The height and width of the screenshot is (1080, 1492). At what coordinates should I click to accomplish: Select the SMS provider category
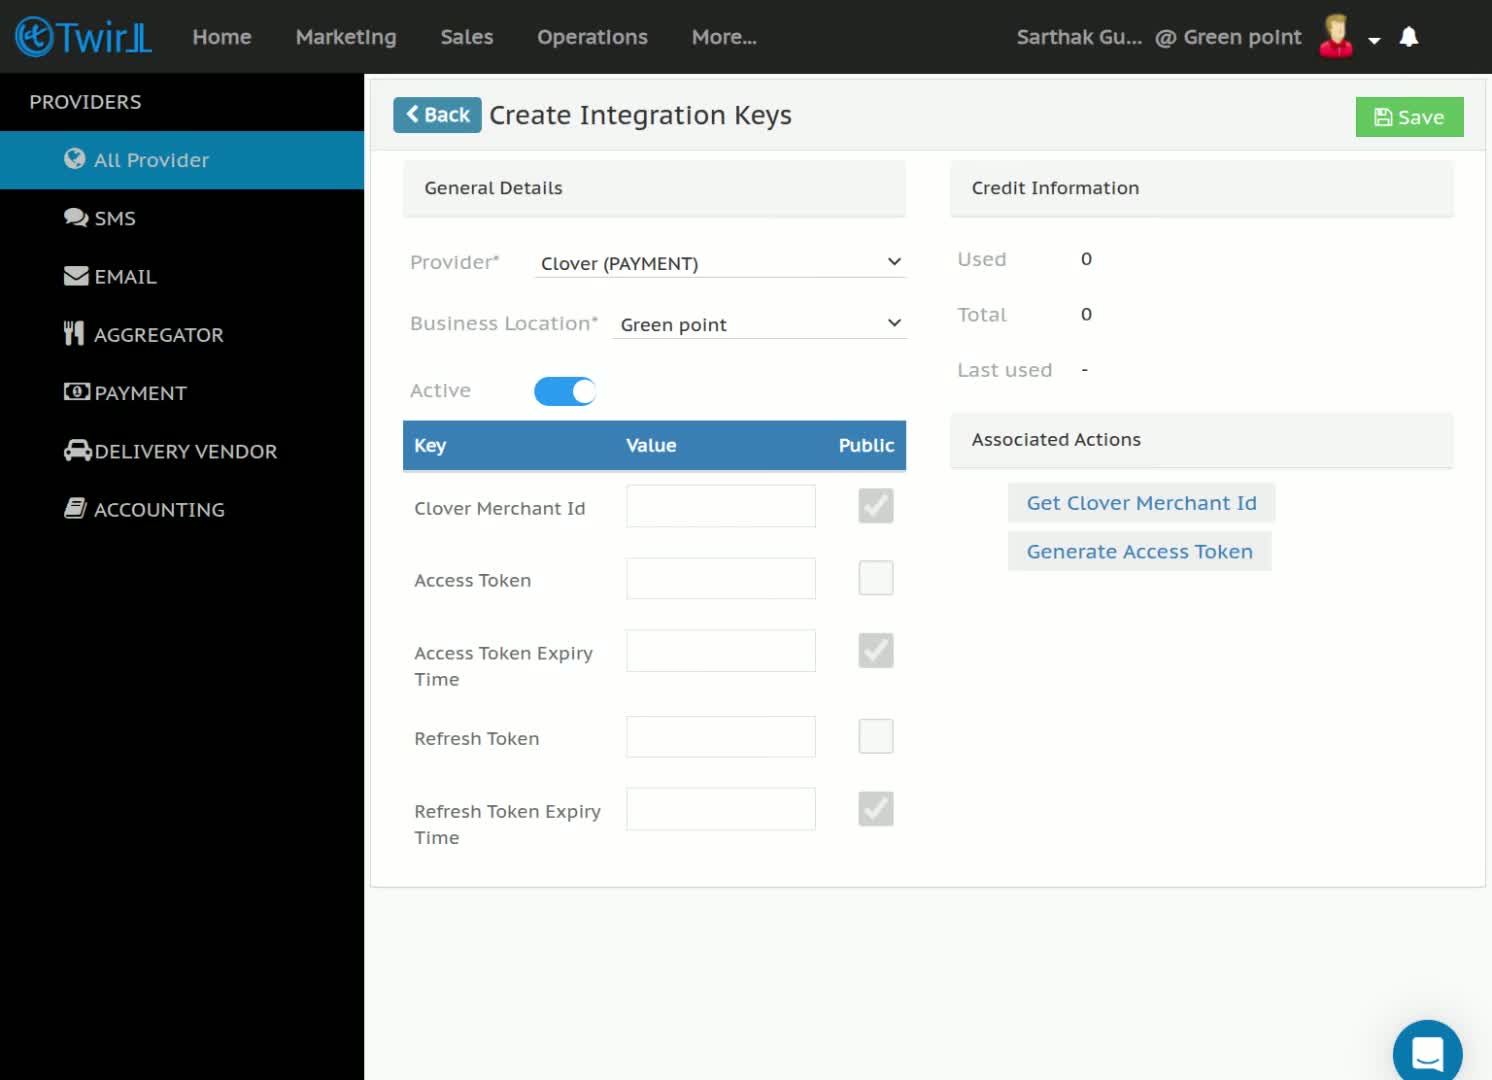point(182,218)
